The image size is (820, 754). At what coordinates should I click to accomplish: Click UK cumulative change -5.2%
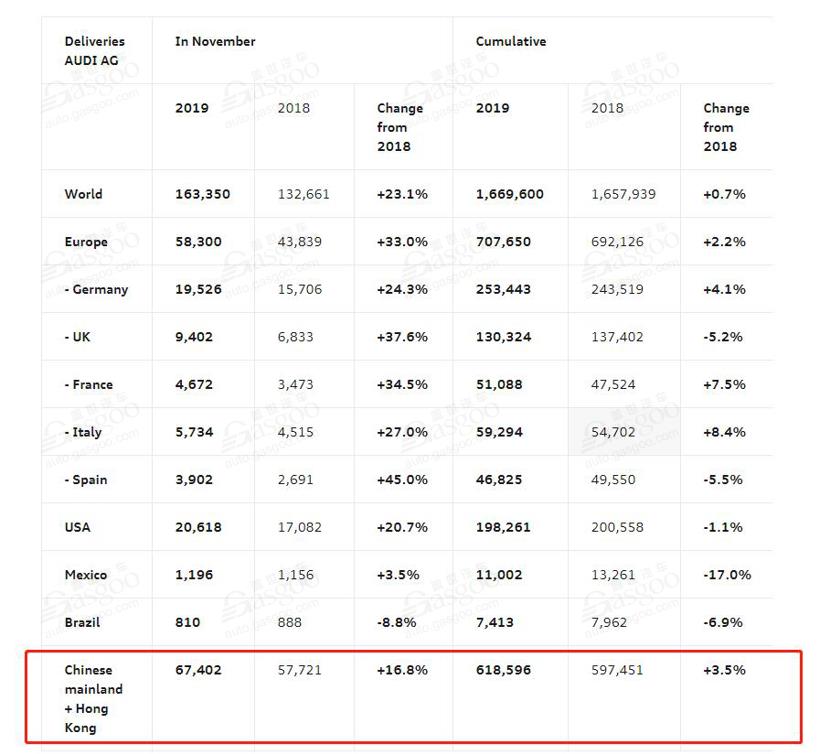[723, 337]
